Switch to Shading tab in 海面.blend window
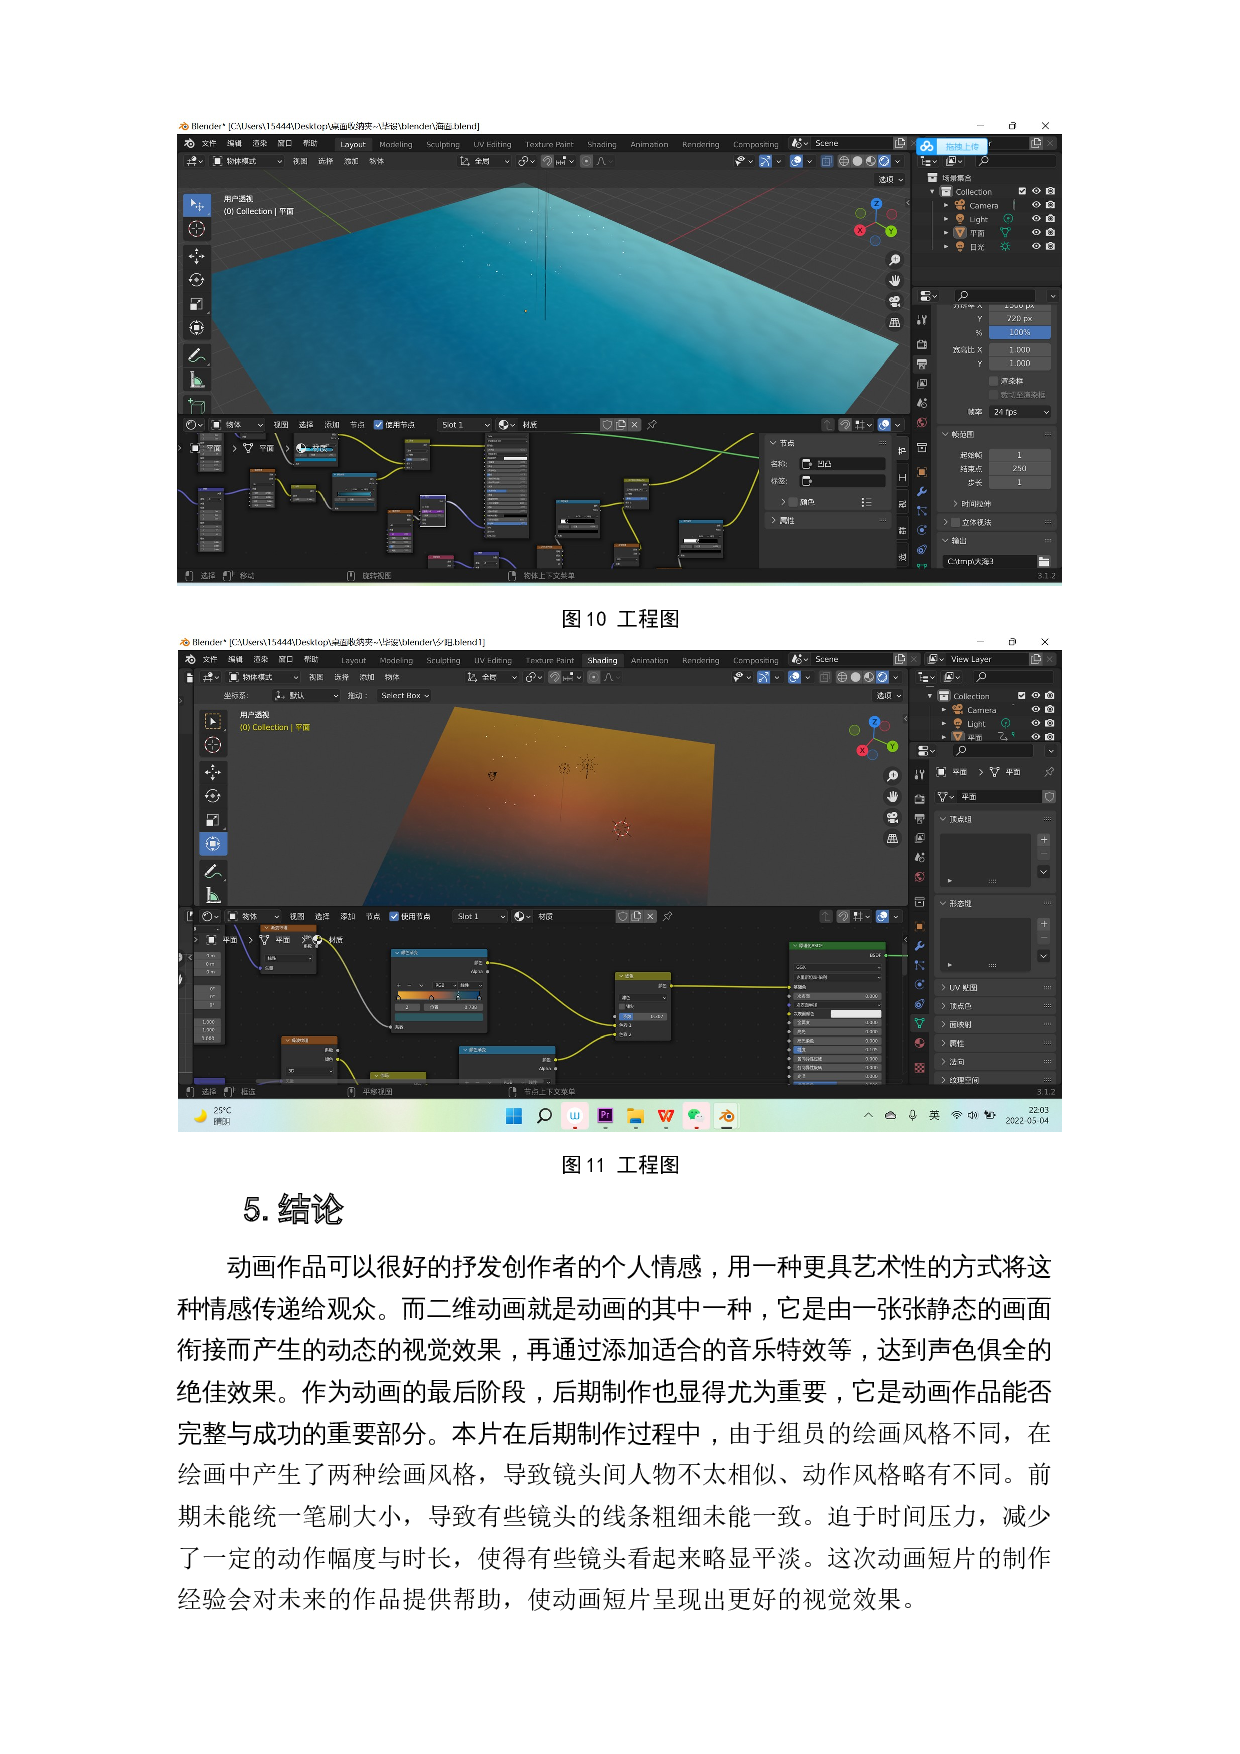 click(x=601, y=145)
